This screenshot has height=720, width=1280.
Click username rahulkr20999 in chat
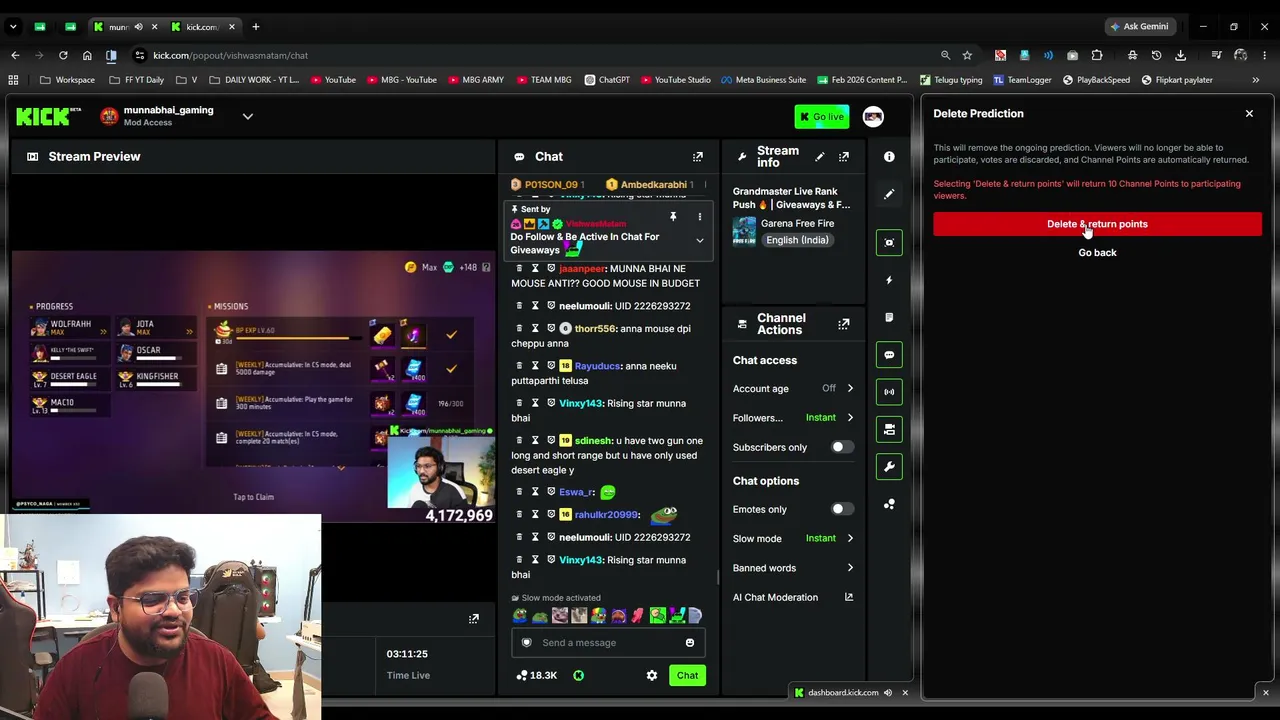coord(606,515)
